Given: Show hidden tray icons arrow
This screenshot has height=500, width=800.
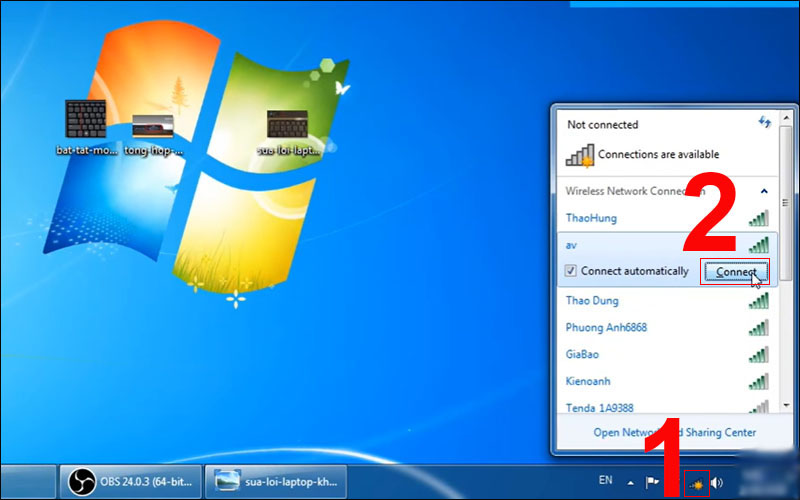Looking at the screenshot, I should click(x=631, y=483).
